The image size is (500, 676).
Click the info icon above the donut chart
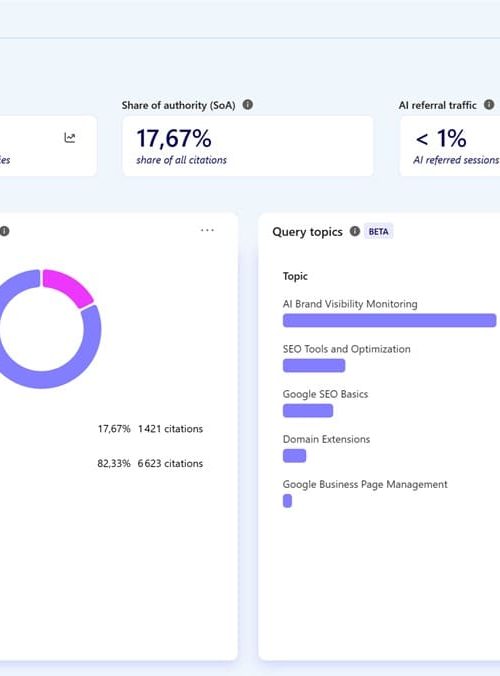point(4,231)
